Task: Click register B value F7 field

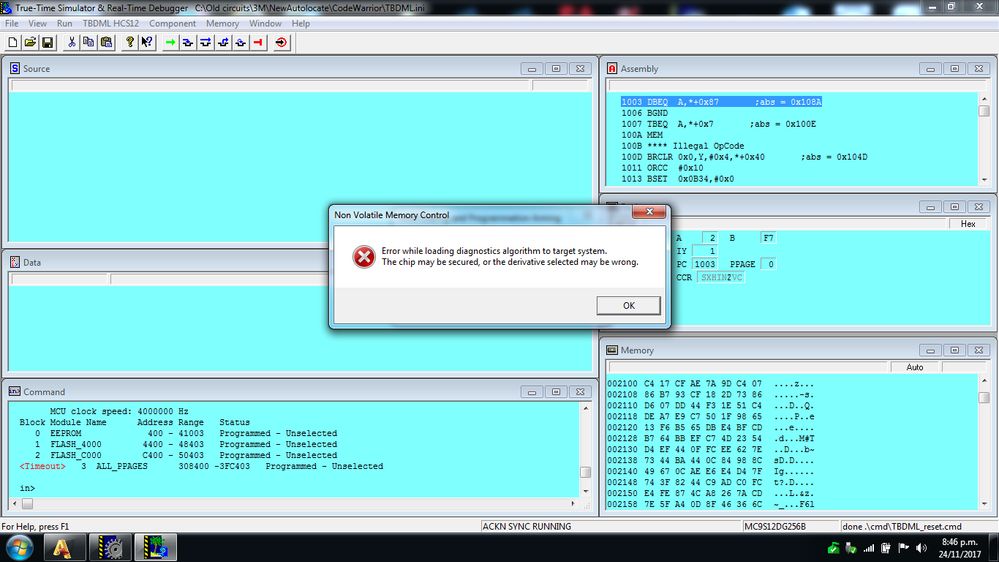Action: point(768,238)
